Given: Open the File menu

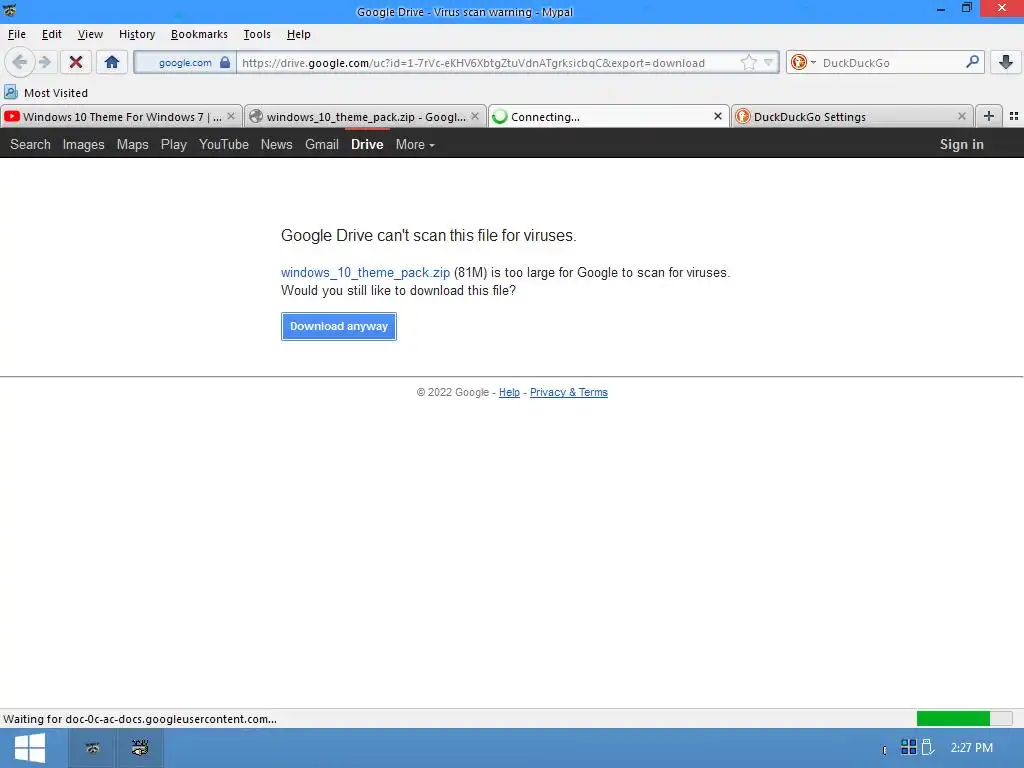Looking at the screenshot, I should click(17, 34).
